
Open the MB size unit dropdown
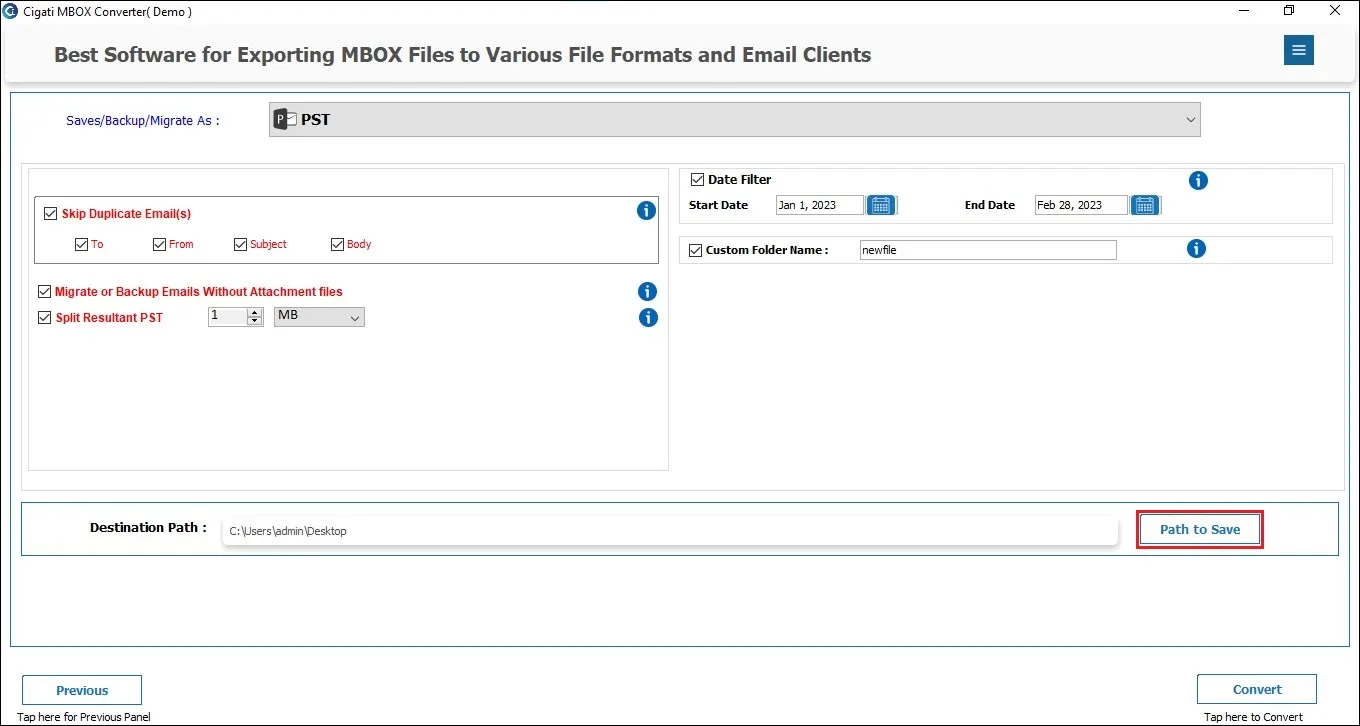click(319, 317)
